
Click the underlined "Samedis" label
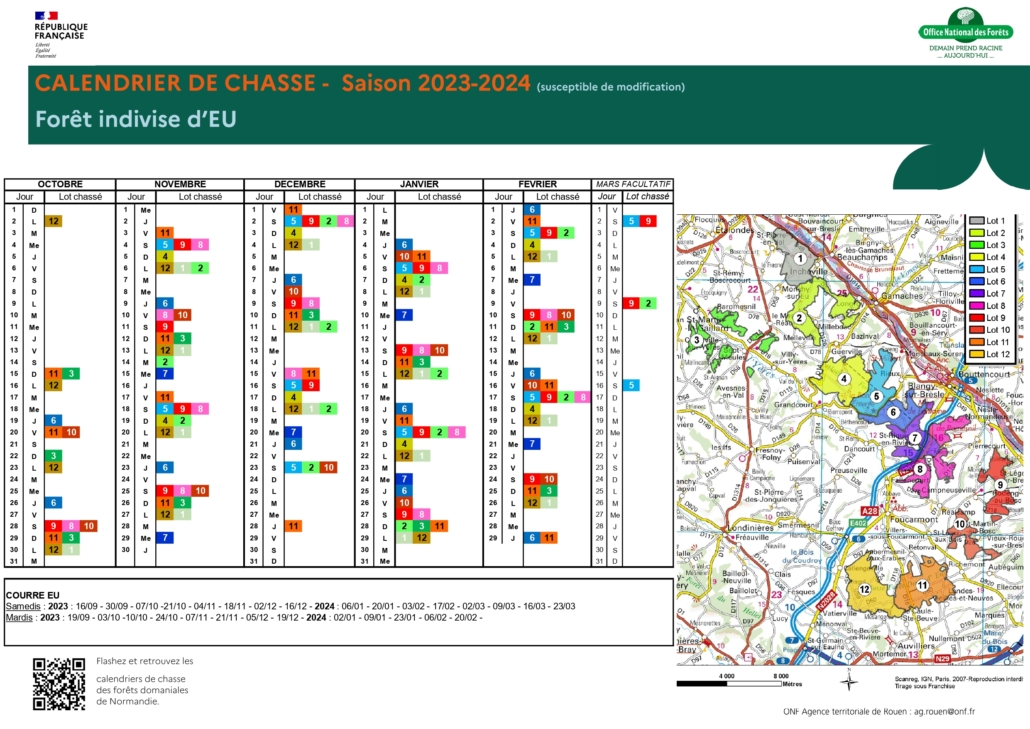point(23,606)
